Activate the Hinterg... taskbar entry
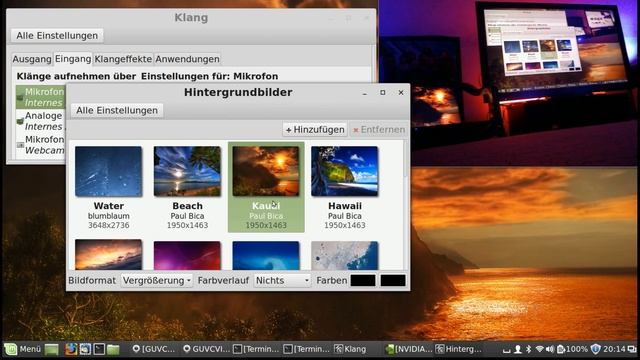This screenshot has width=640, height=360. (458, 349)
